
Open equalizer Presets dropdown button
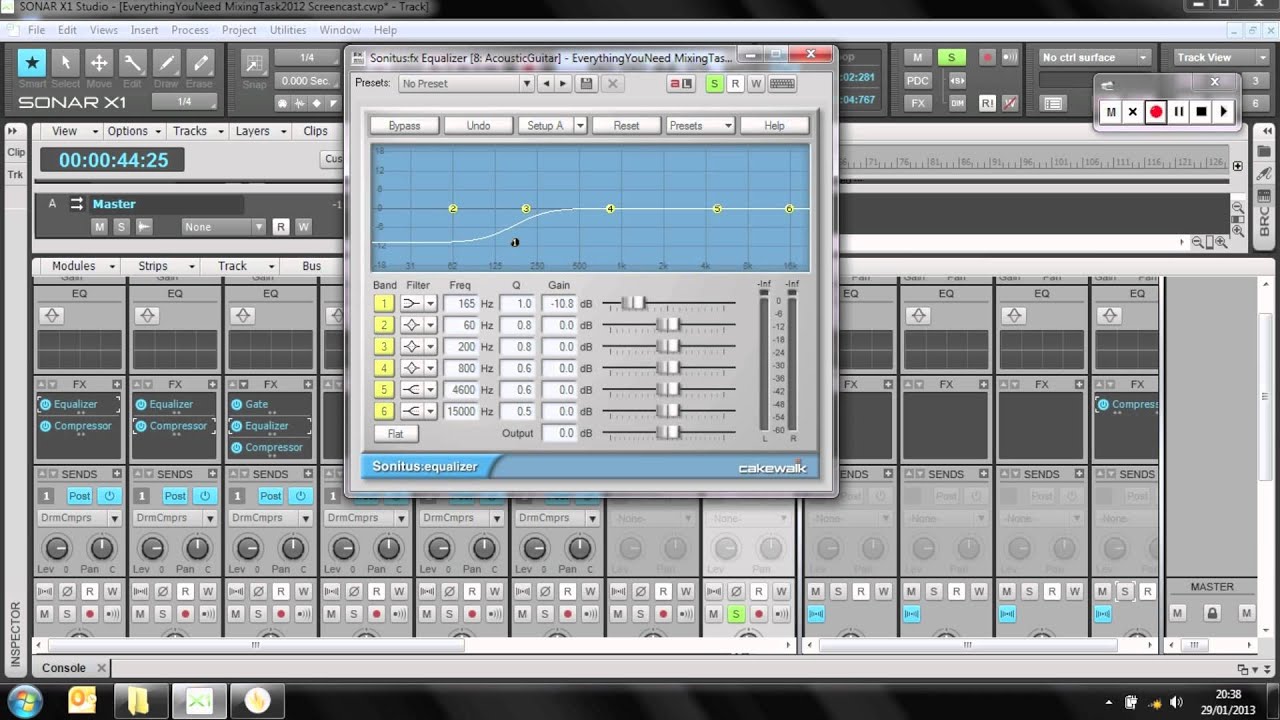click(700, 125)
